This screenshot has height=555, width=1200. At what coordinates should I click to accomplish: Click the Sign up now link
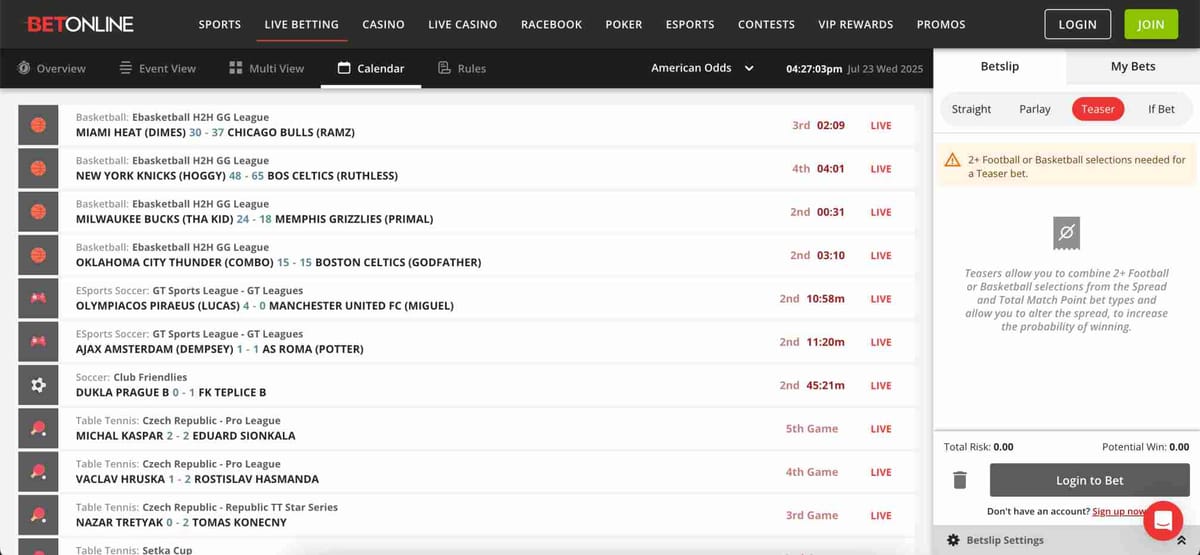coord(1119,511)
